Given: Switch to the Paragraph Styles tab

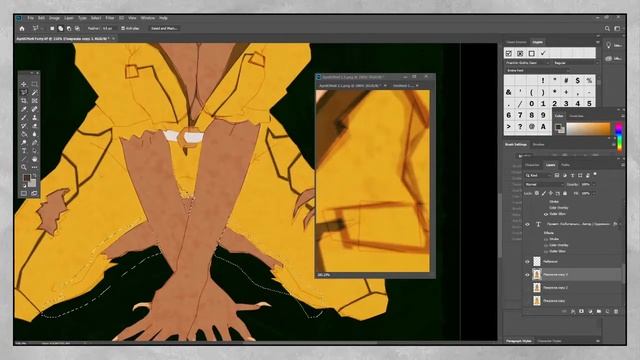Looking at the screenshot, I should [x=519, y=341].
